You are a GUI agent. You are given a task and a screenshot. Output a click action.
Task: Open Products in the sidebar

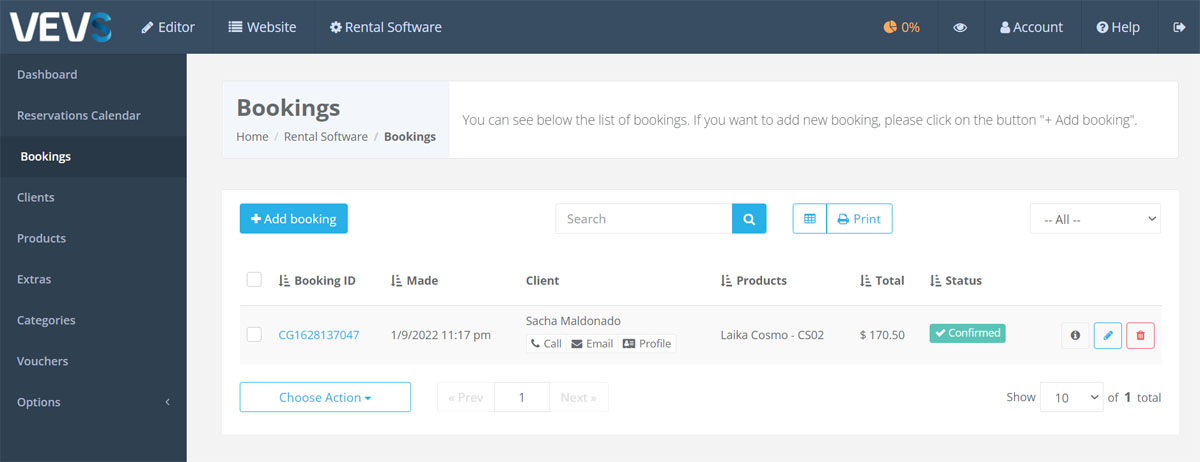tap(93, 239)
